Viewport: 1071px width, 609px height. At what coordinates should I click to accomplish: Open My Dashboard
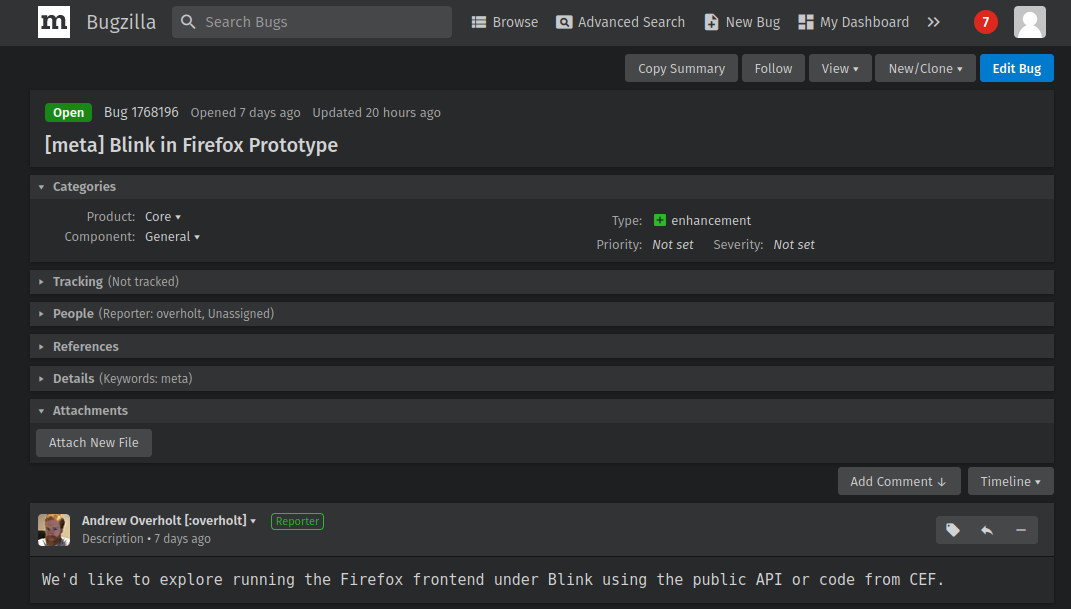(x=854, y=22)
